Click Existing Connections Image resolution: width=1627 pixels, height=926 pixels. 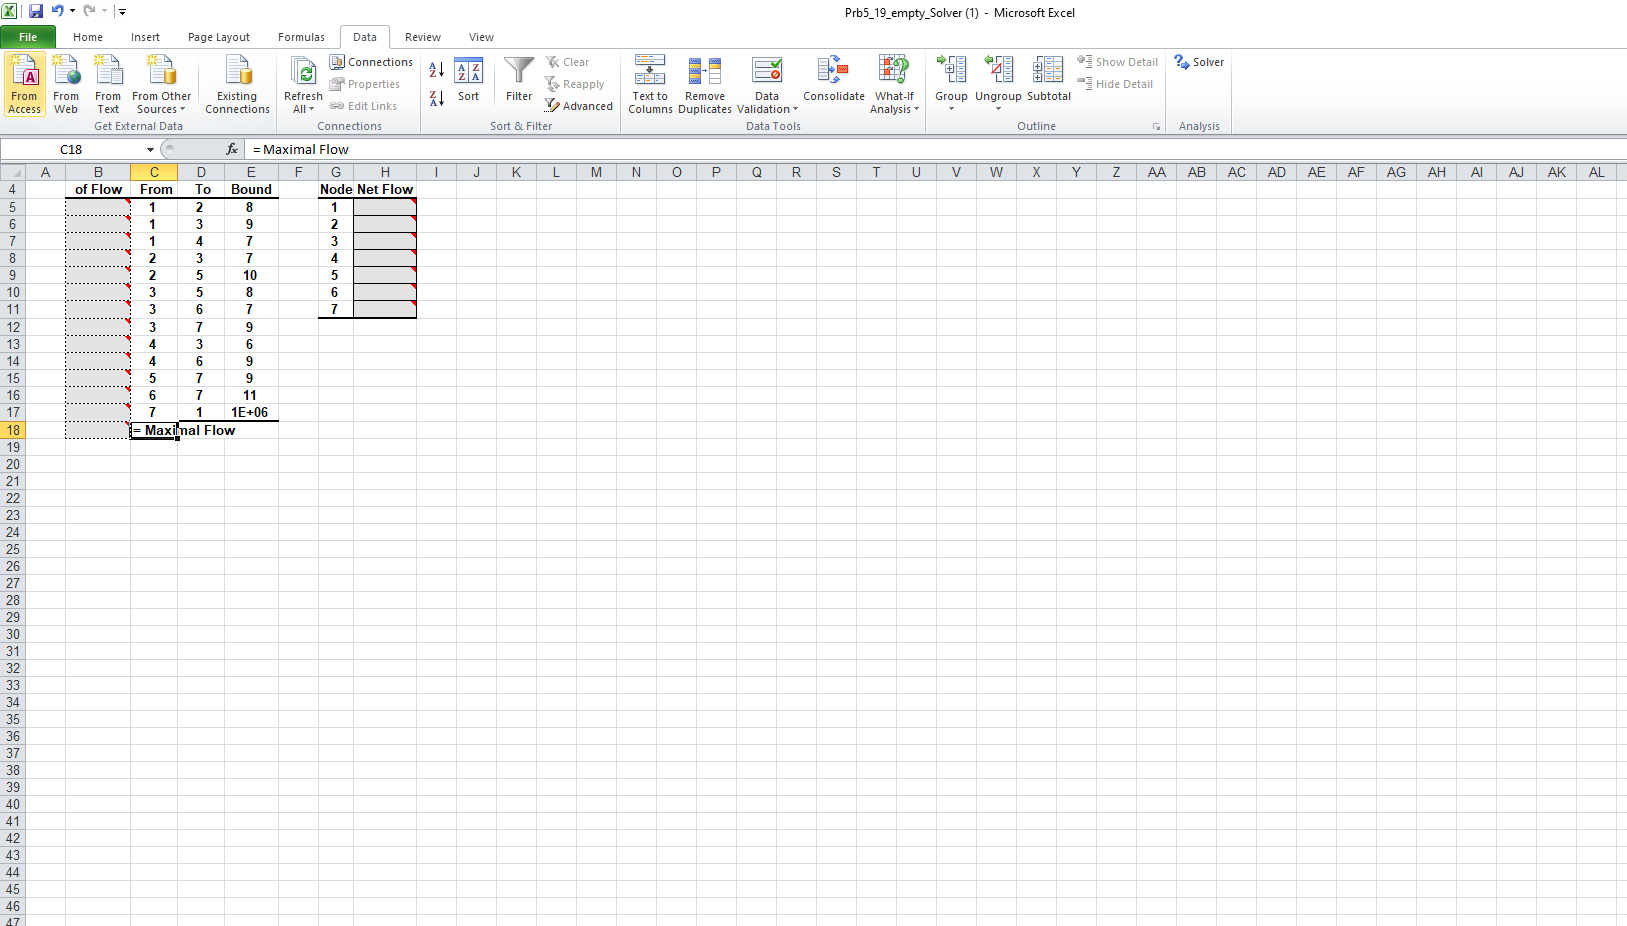point(237,84)
